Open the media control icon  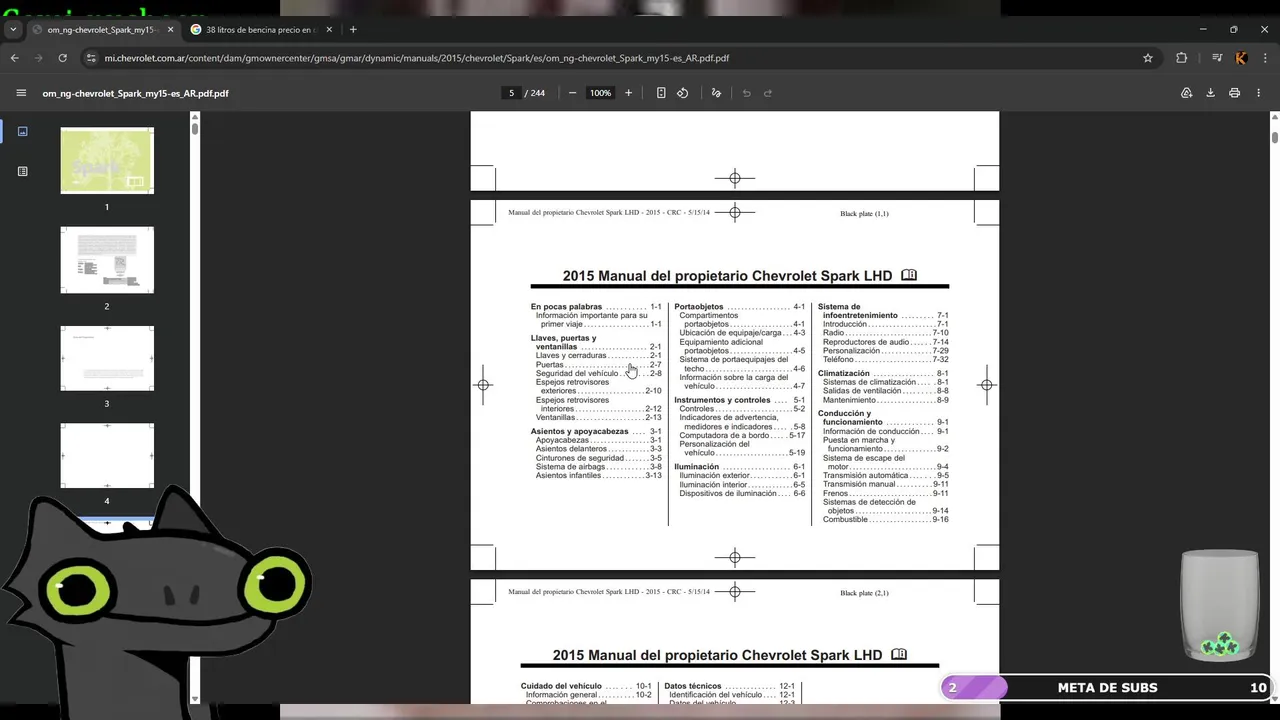(1217, 58)
